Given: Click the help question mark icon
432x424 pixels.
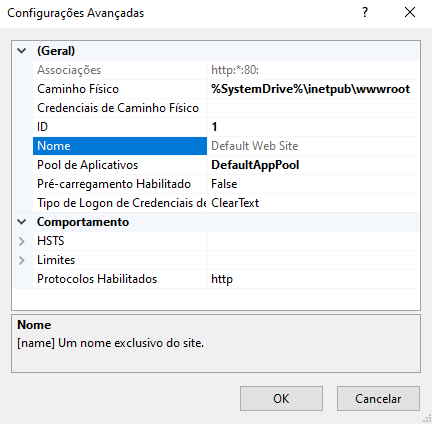Looking at the screenshot, I should 365,13.
